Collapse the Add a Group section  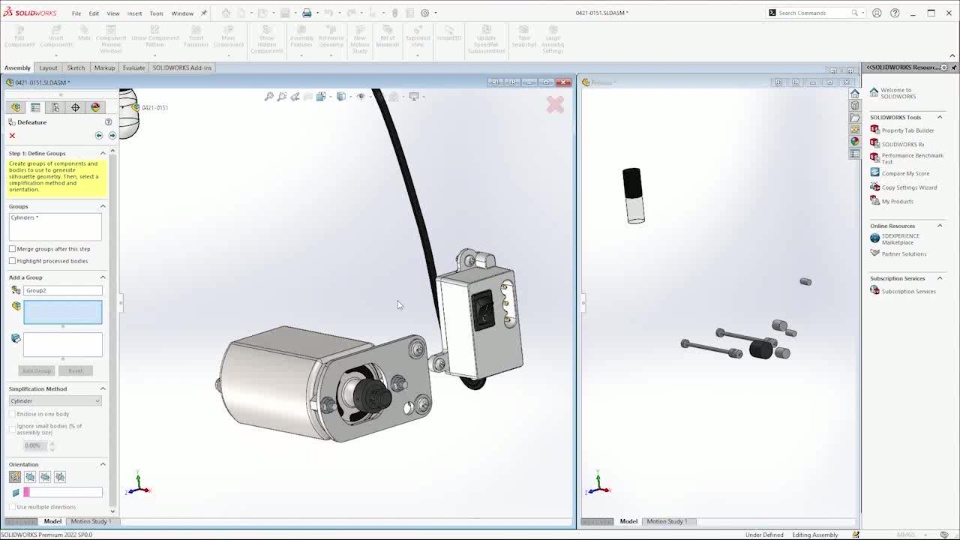coord(103,277)
